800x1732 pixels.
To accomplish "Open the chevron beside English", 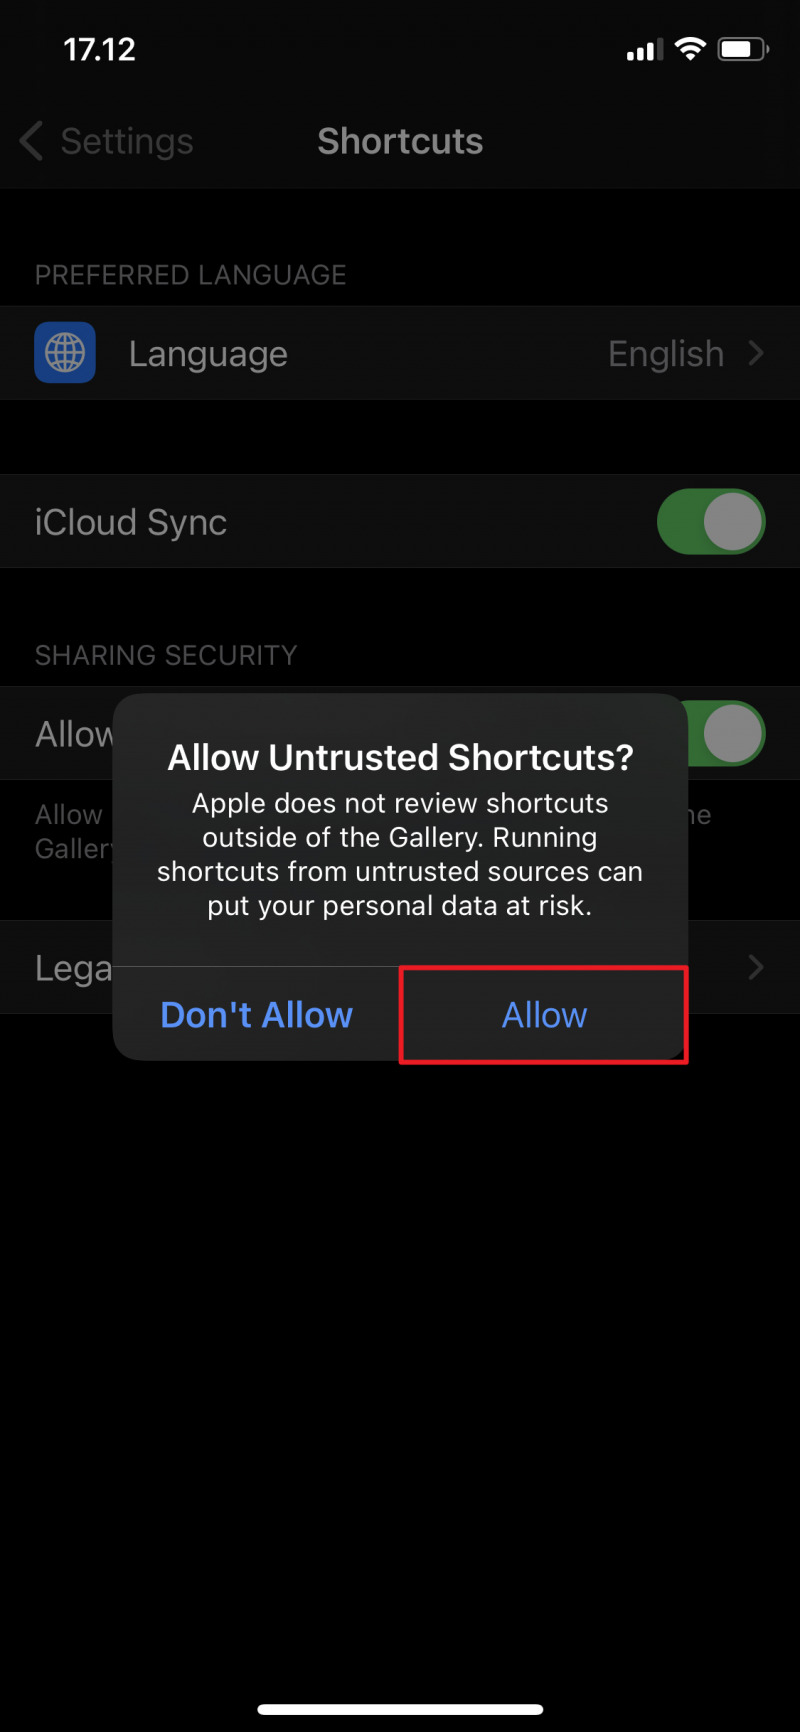I will (x=756, y=353).
